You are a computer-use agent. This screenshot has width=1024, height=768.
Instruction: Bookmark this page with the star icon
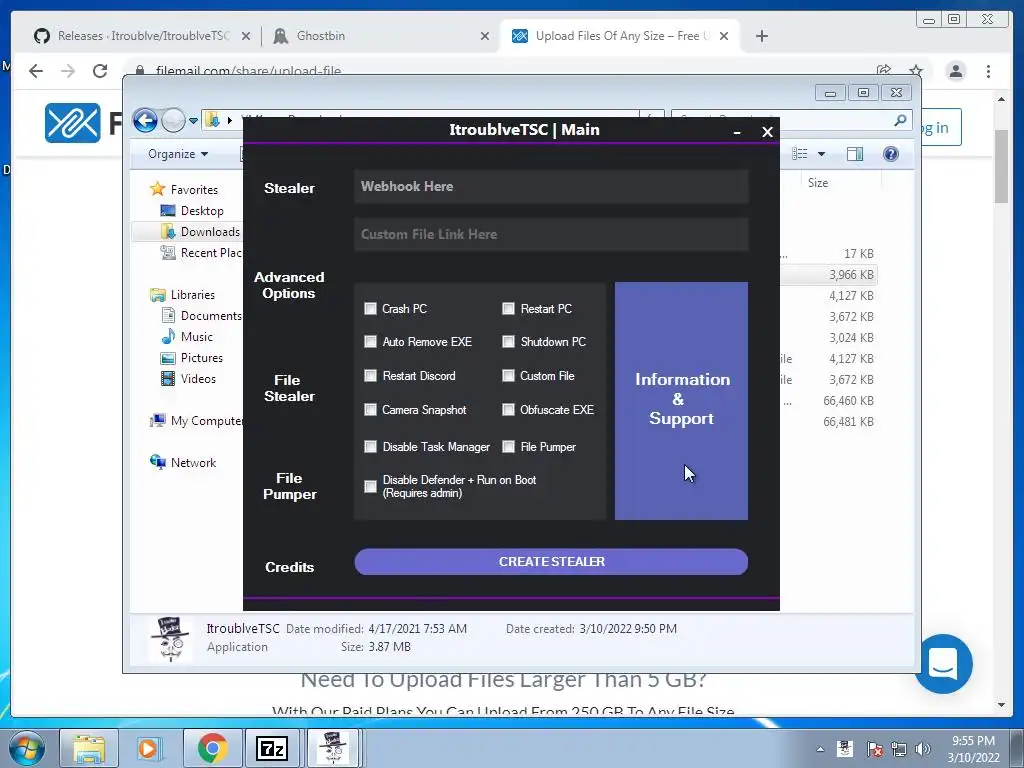pos(916,71)
